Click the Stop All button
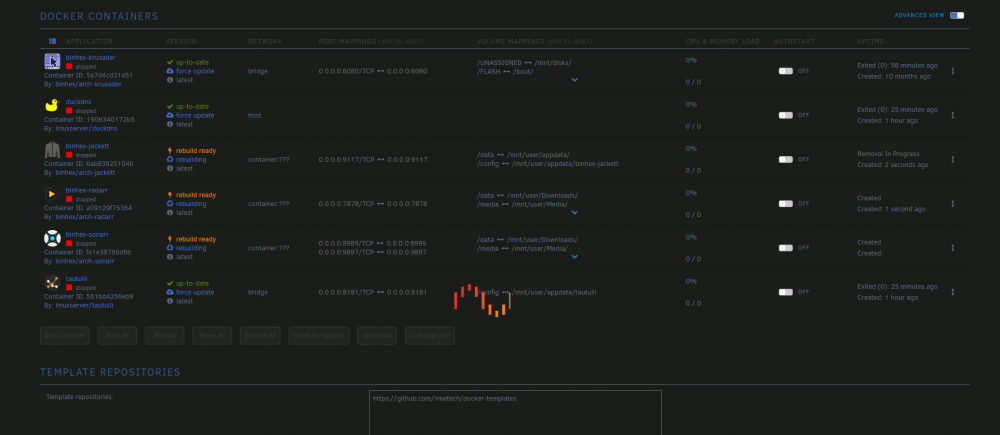The height and width of the screenshot is (435, 1000). click(x=164, y=335)
